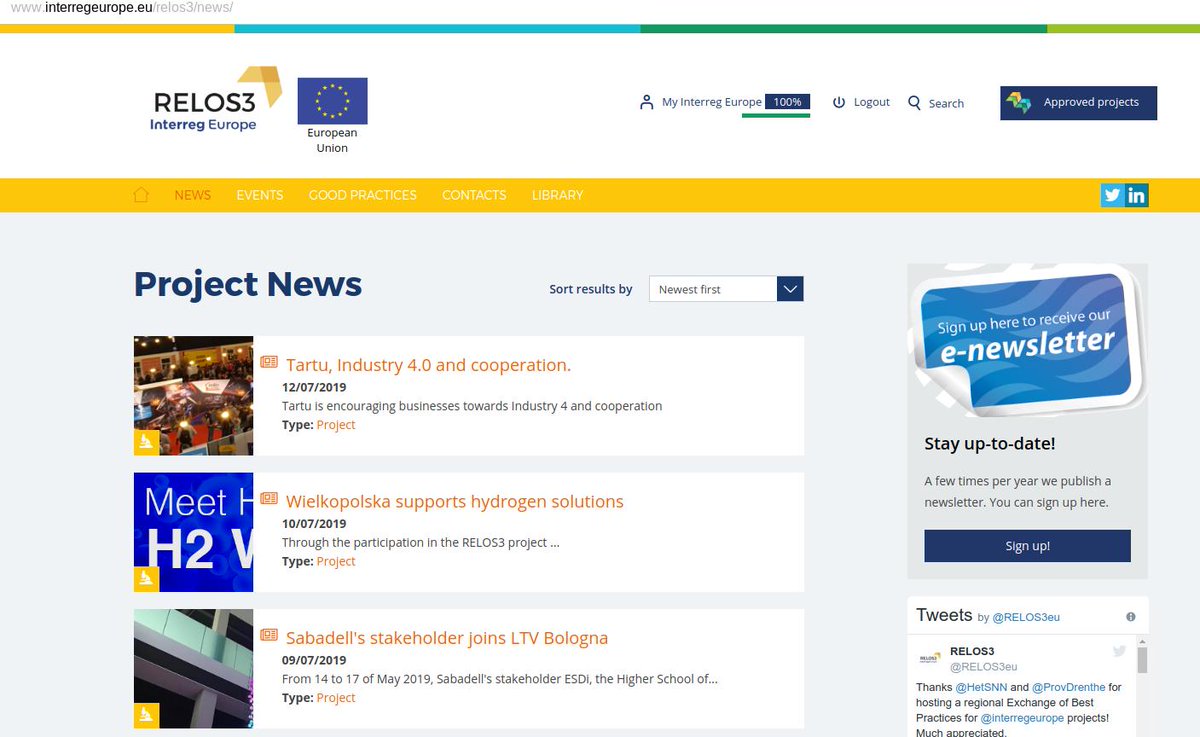Click news icon beside Tartu article title
Screen dimensions: 1200x737
click(269, 362)
